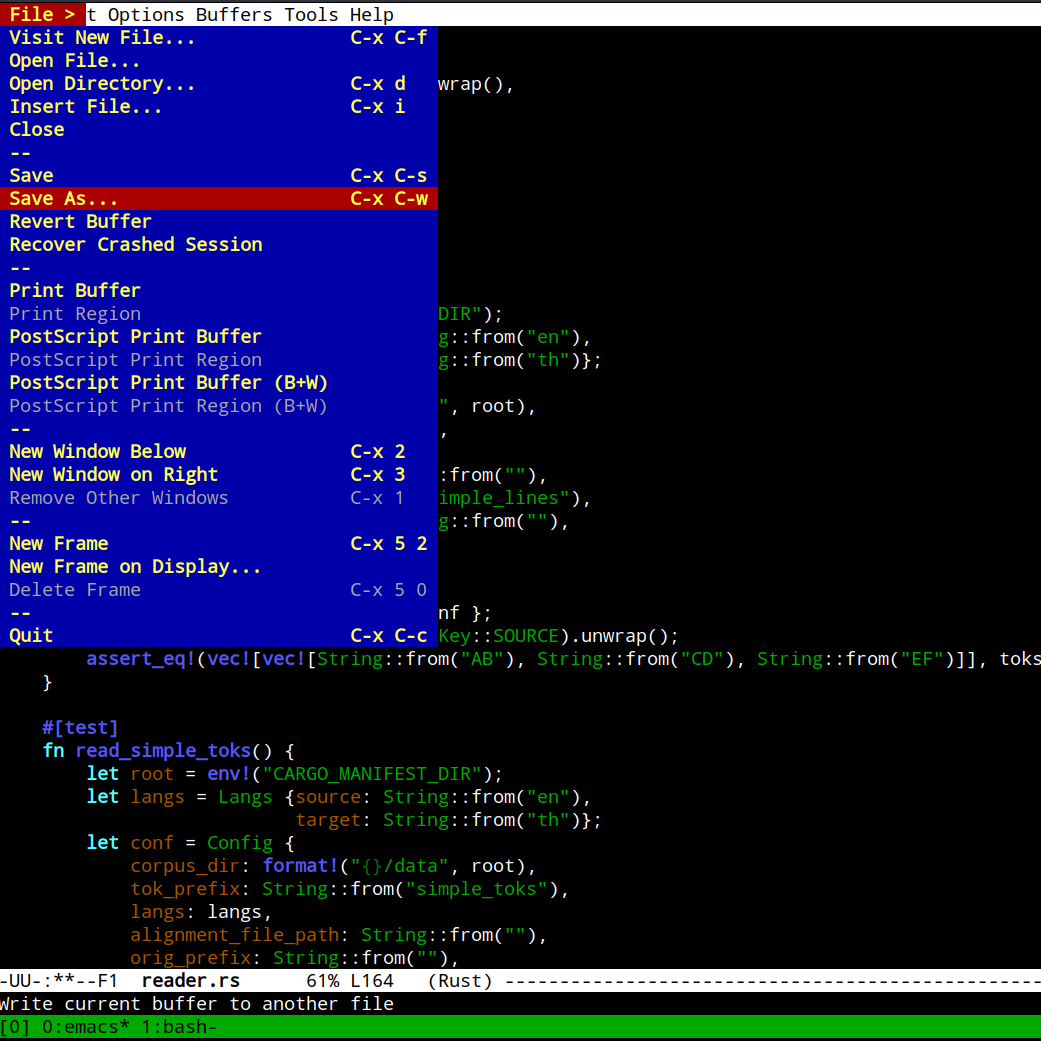This screenshot has height=1041, width=1041.
Task: Click 'New Frame on Display...'
Action: click(x=135, y=567)
